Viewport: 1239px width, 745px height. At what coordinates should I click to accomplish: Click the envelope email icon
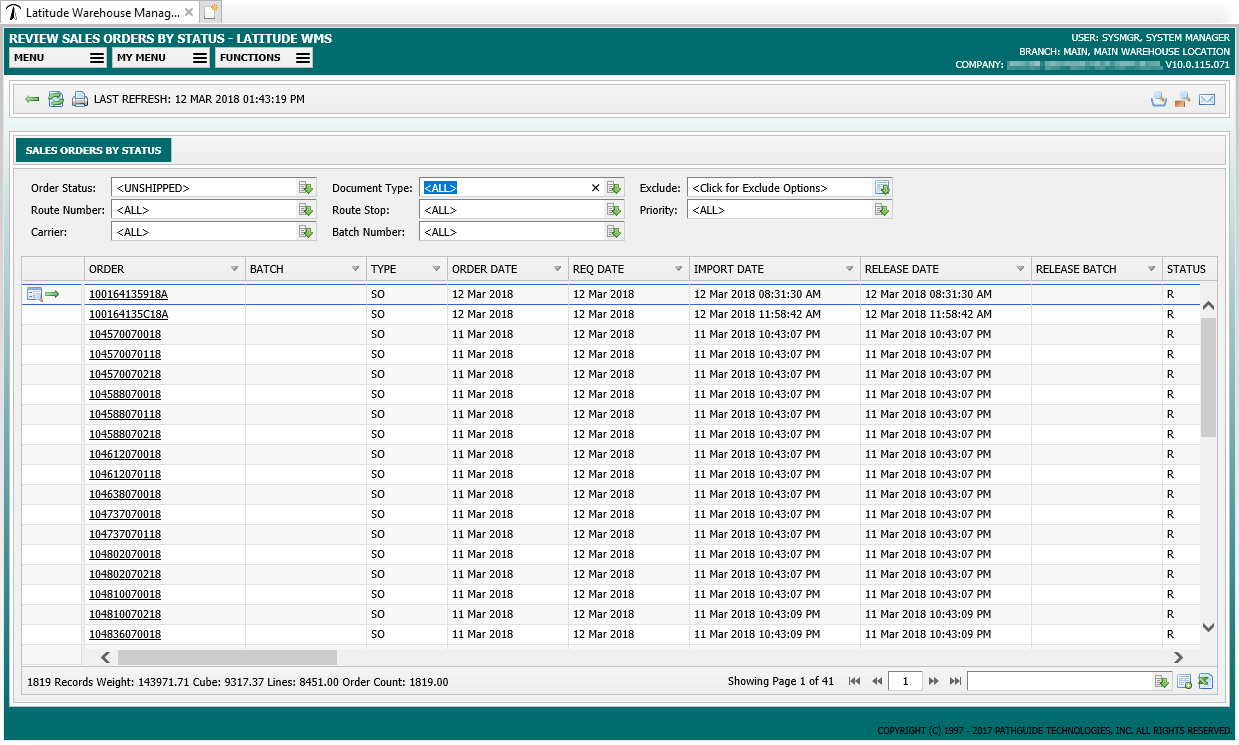coord(1207,99)
